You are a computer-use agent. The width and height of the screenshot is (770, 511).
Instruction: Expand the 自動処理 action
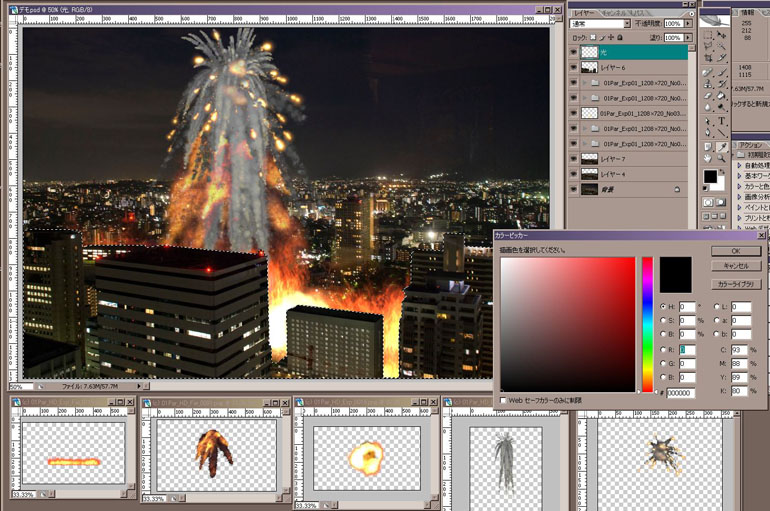pos(739,166)
